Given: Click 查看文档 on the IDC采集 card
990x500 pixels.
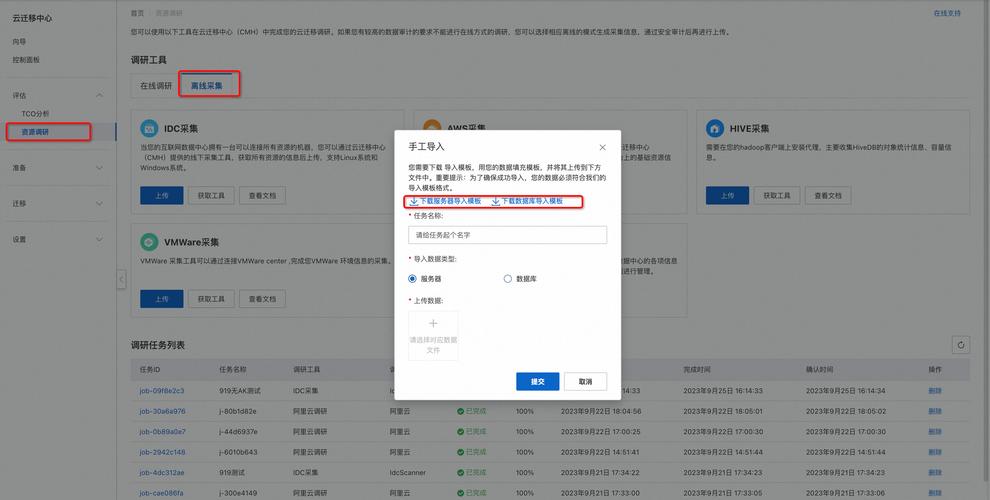Looking at the screenshot, I should [x=262, y=196].
